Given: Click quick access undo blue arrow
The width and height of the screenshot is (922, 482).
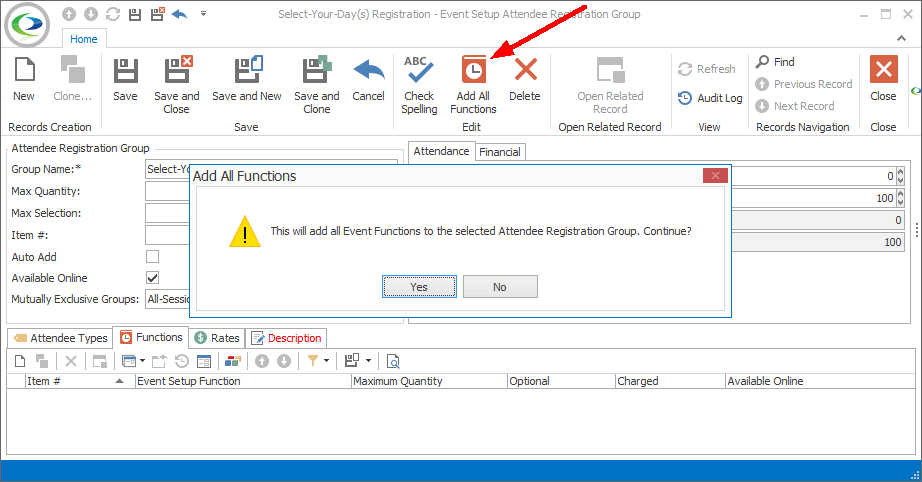Looking at the screenshot, I should [179, 14].
